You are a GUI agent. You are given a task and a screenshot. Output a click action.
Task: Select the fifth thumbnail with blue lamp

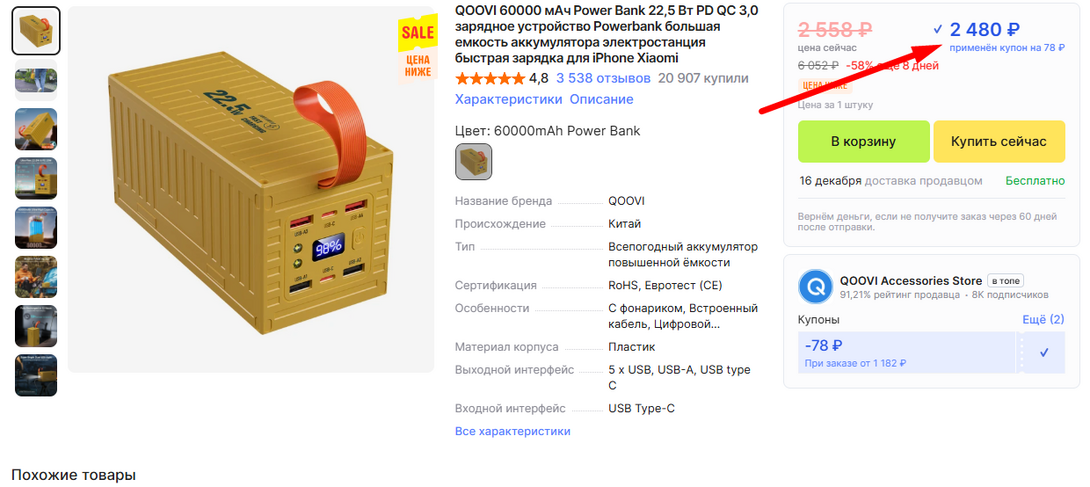tap(36, 228)
